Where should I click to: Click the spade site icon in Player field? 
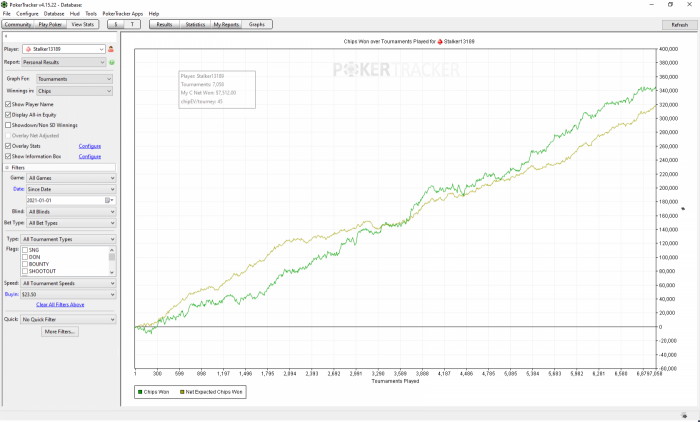29,49
